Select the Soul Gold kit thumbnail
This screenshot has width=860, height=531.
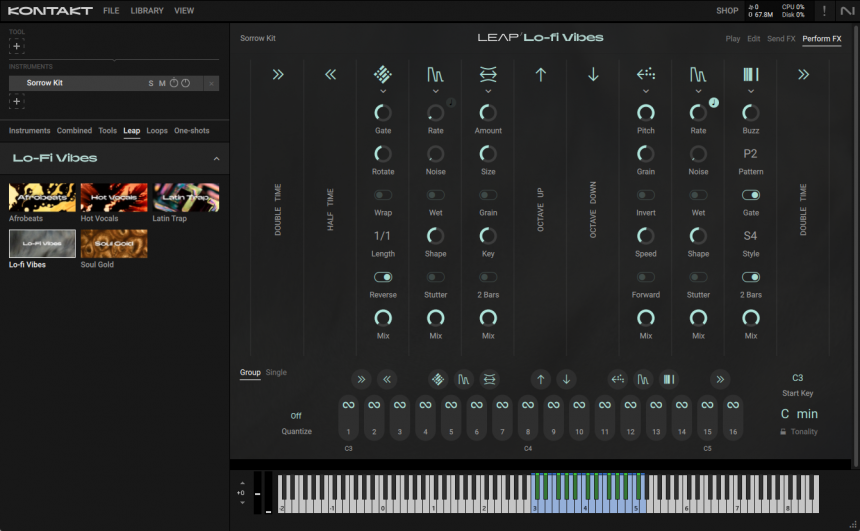point(114,244)
